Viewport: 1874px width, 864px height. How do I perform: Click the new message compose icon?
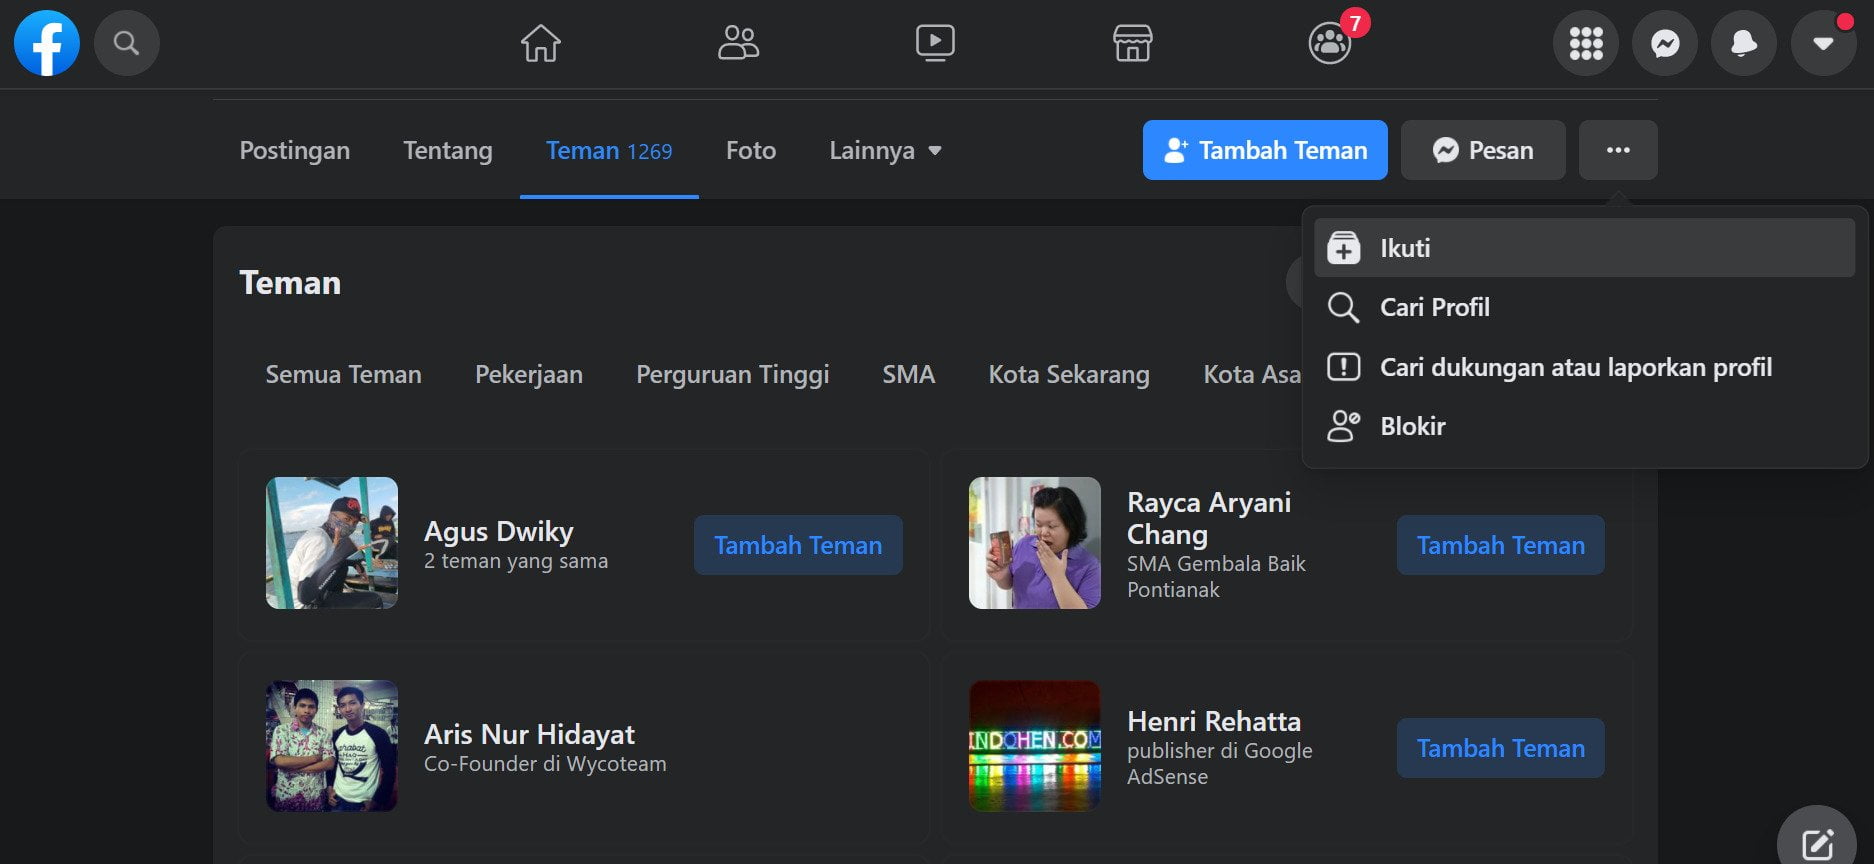[1817, 844]
